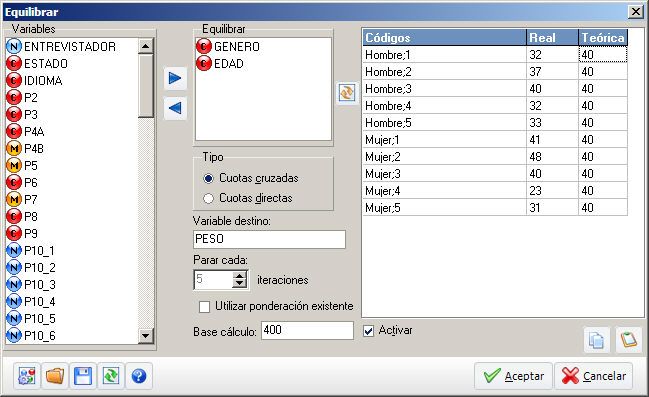Click the Códigos column header
This screenshot has height=397, width=649.
445,37
